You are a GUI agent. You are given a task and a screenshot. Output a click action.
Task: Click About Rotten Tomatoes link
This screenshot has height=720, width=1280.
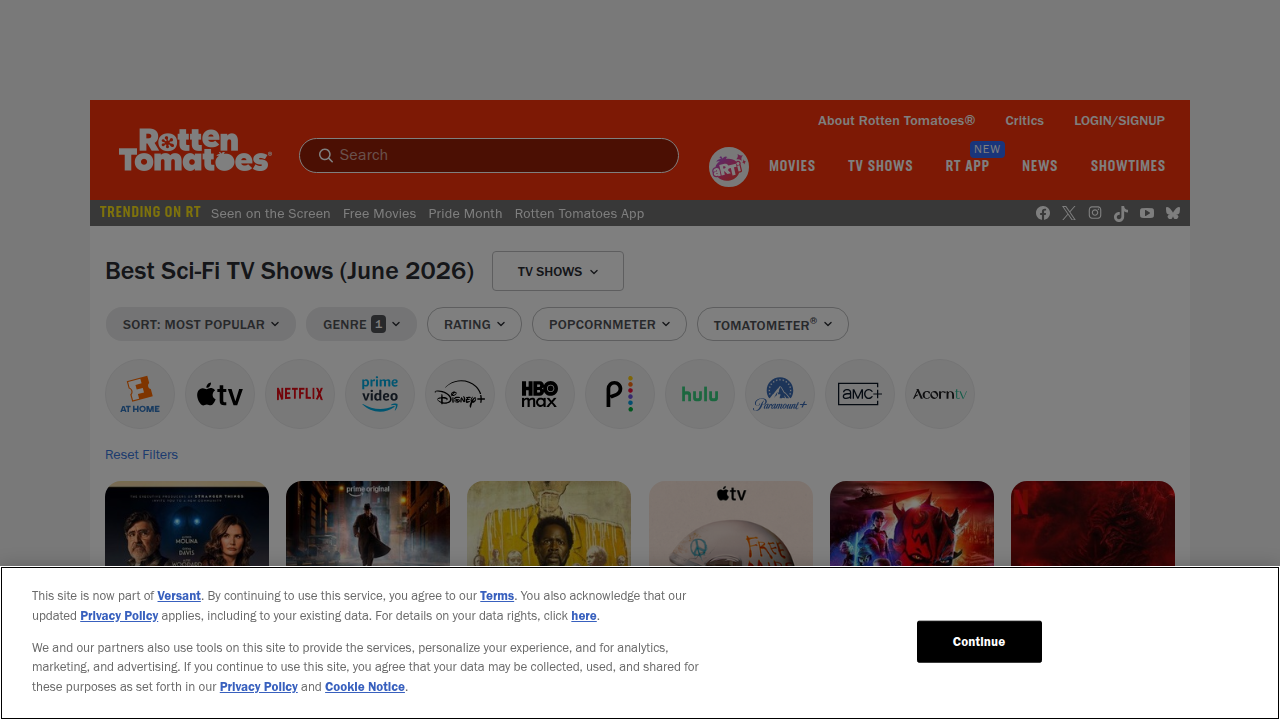(x=896, y=120)
